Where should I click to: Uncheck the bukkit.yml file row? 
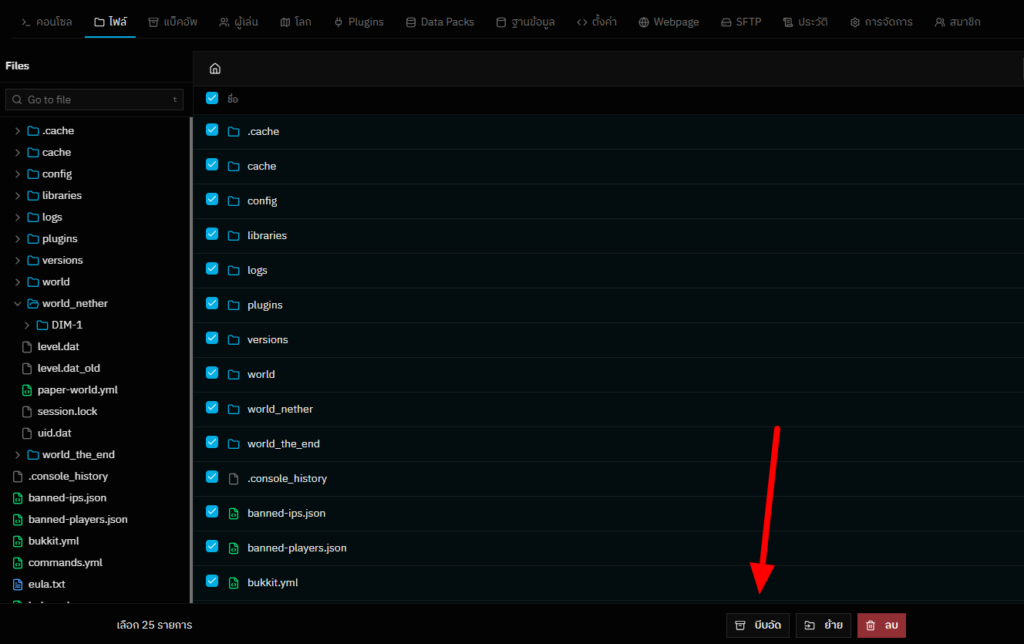pyautogui.click(x=211, y=580)
